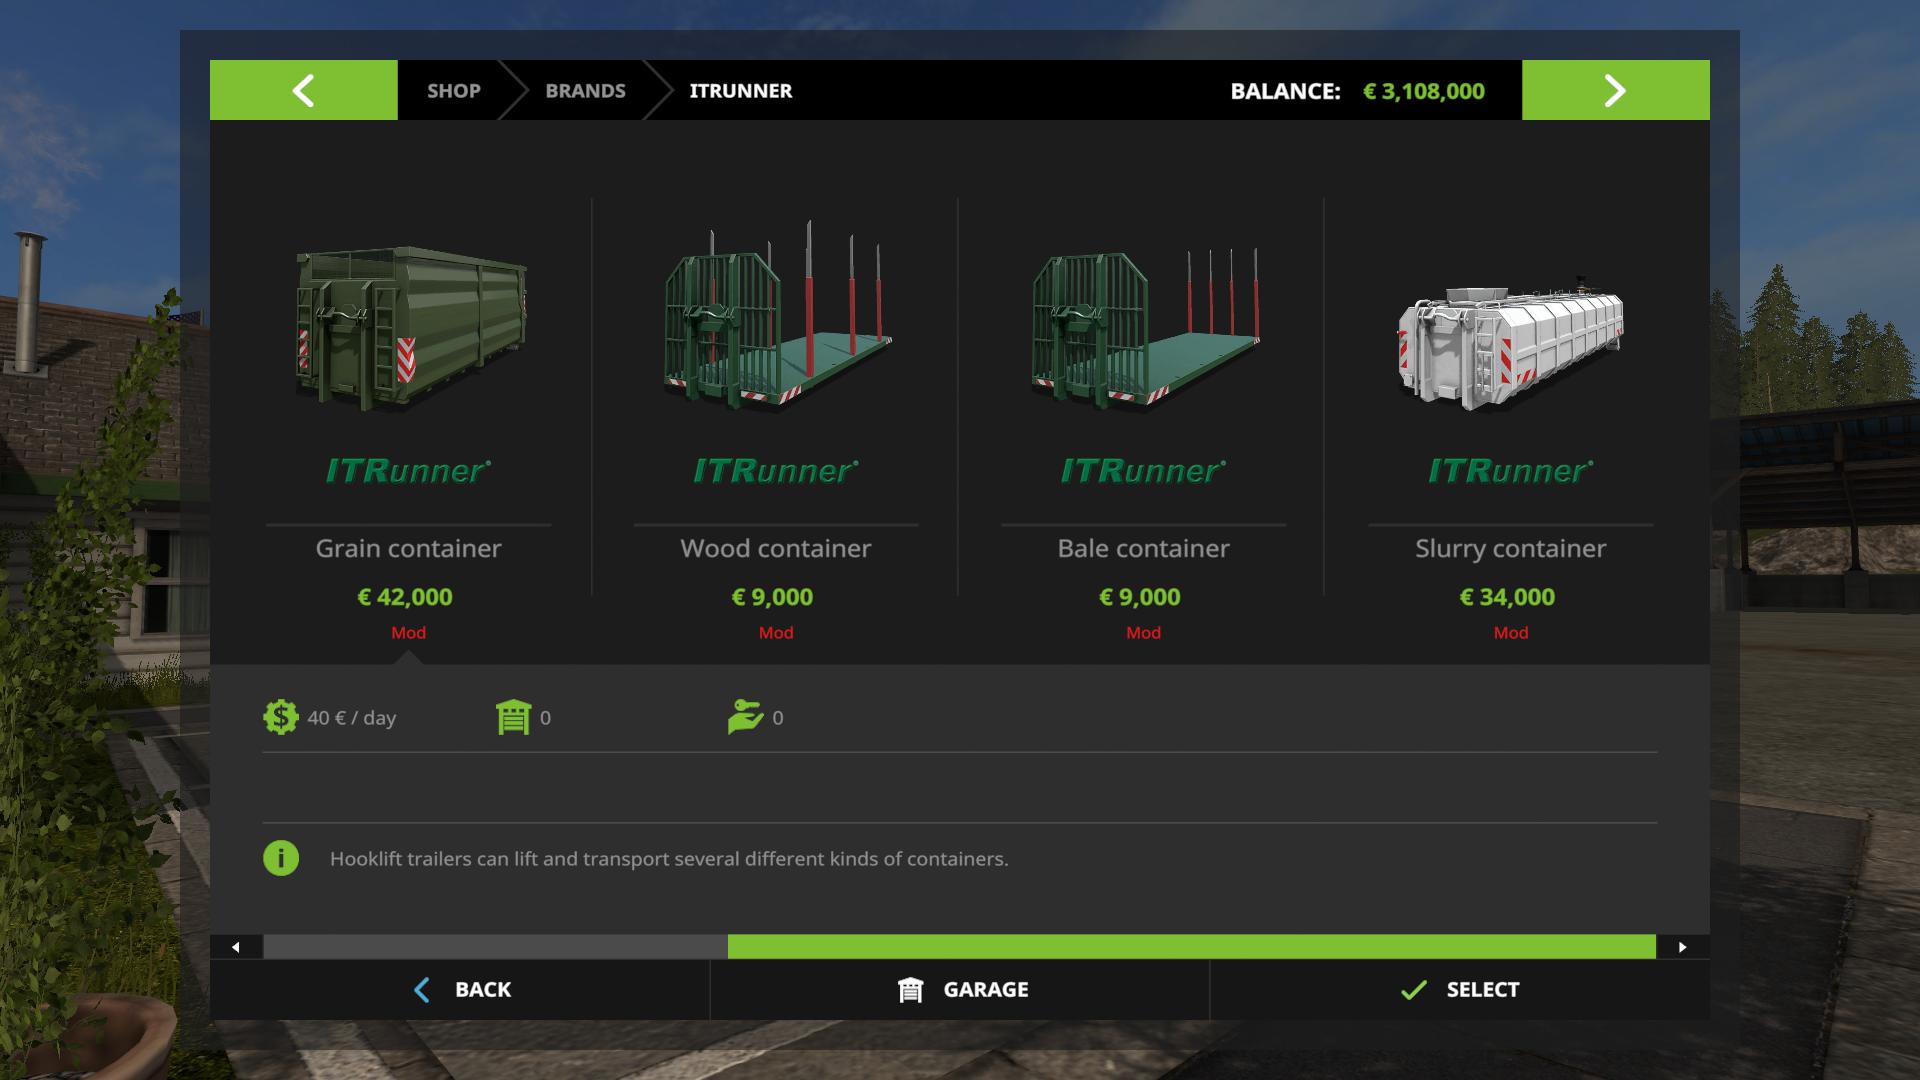Click the green left arrow page button
The width and height of the screenshot is (1920, 1080).
click(303, 90)
